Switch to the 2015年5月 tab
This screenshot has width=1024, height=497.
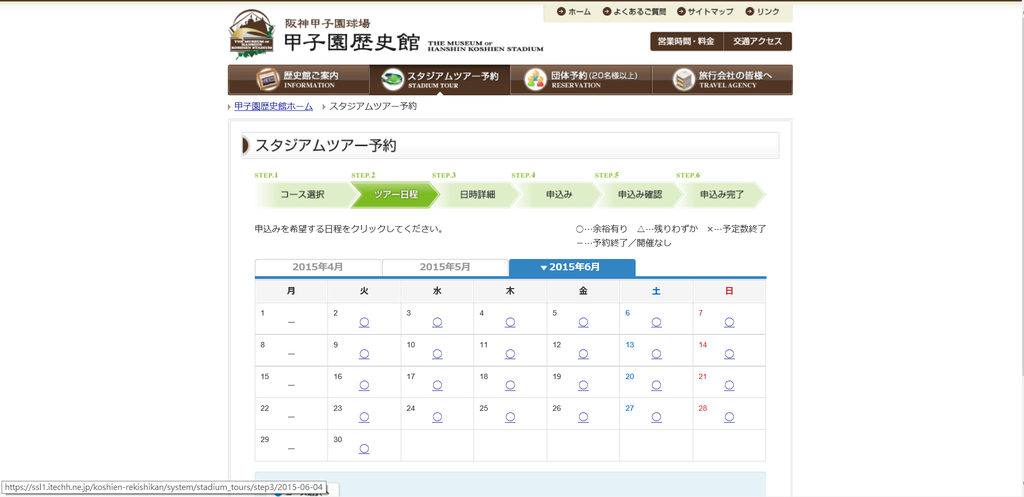click(x=445, y=267)
